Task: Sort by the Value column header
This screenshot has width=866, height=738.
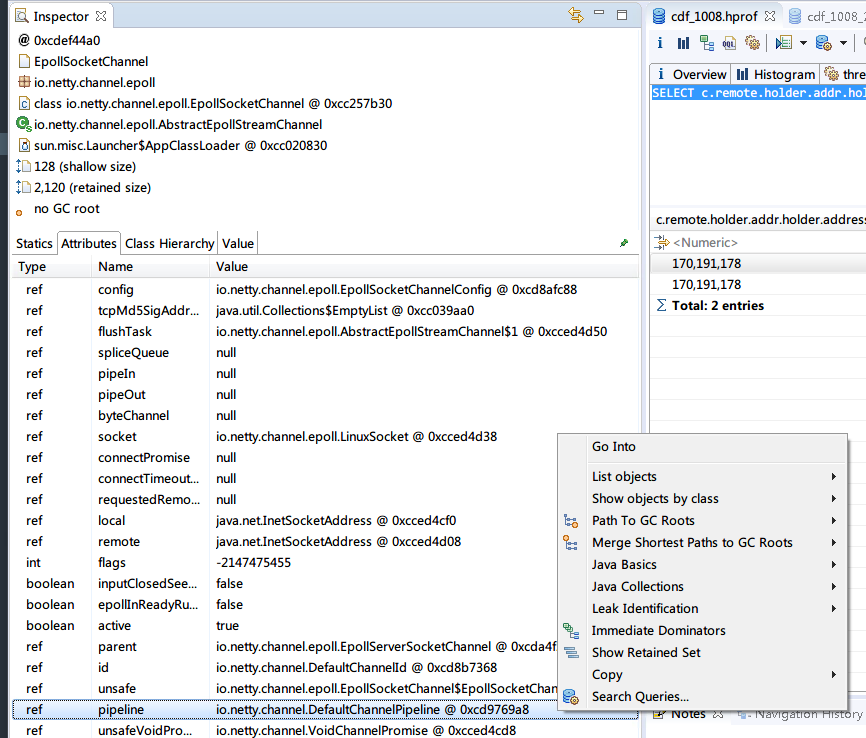Action: click(x=424, y=267)
